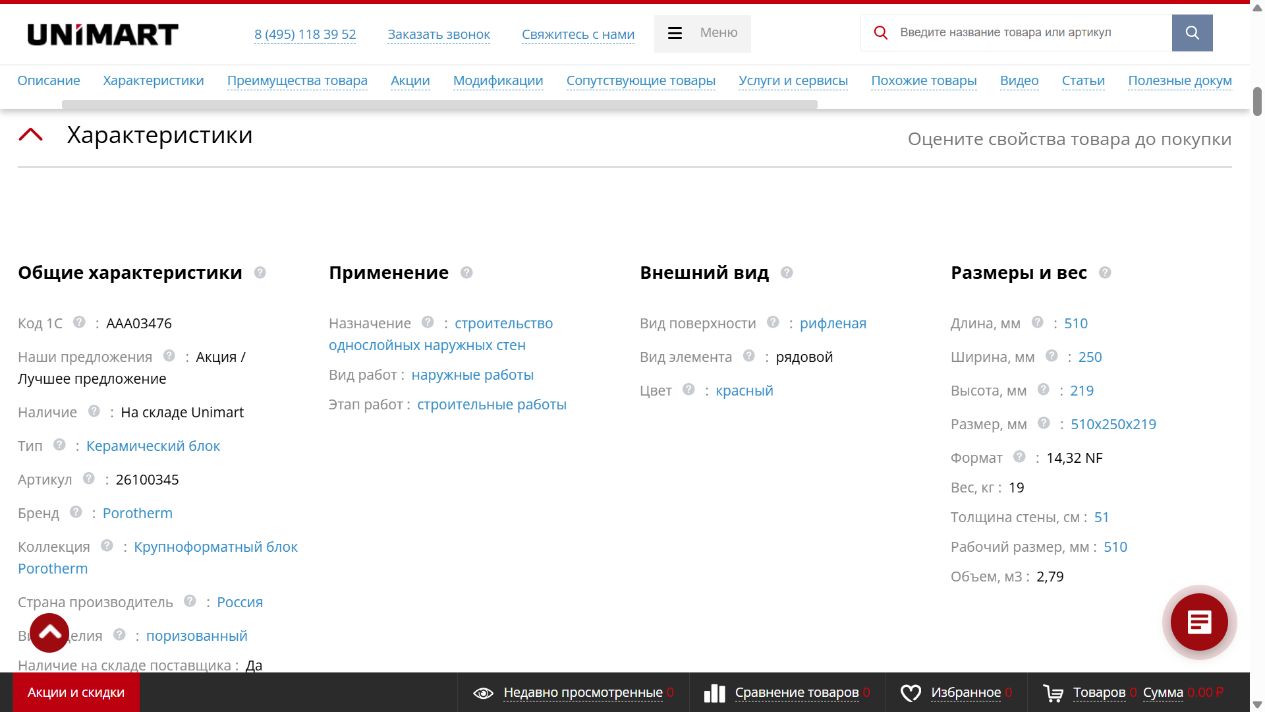The image size is (1265, 712).
Task: Click help icon next to Размеры и вес
Action: coord(1105,272)
